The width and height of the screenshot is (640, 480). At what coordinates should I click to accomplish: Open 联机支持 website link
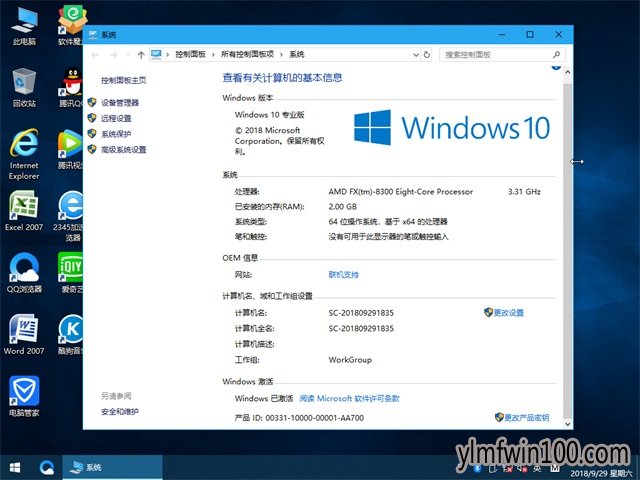click(344, 275)
